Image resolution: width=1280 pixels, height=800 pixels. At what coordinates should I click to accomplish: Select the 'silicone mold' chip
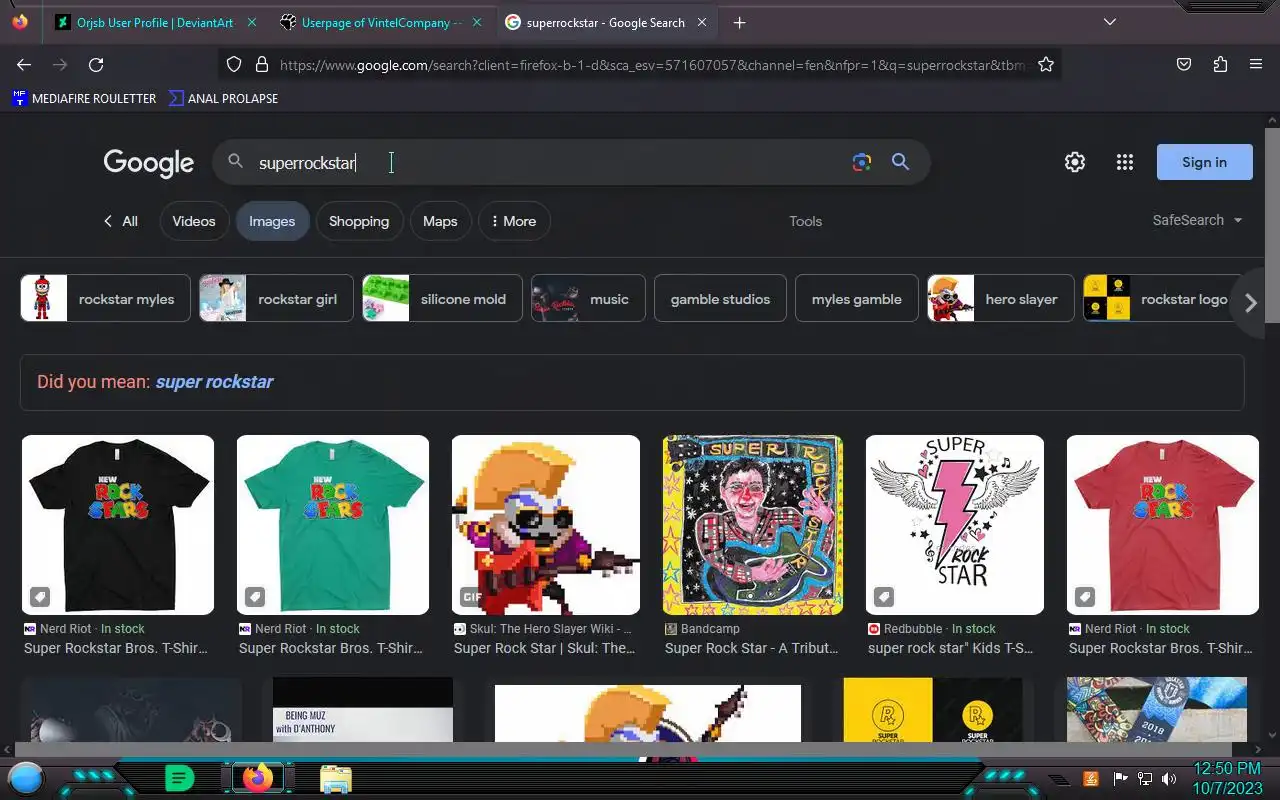click(442, 298)
